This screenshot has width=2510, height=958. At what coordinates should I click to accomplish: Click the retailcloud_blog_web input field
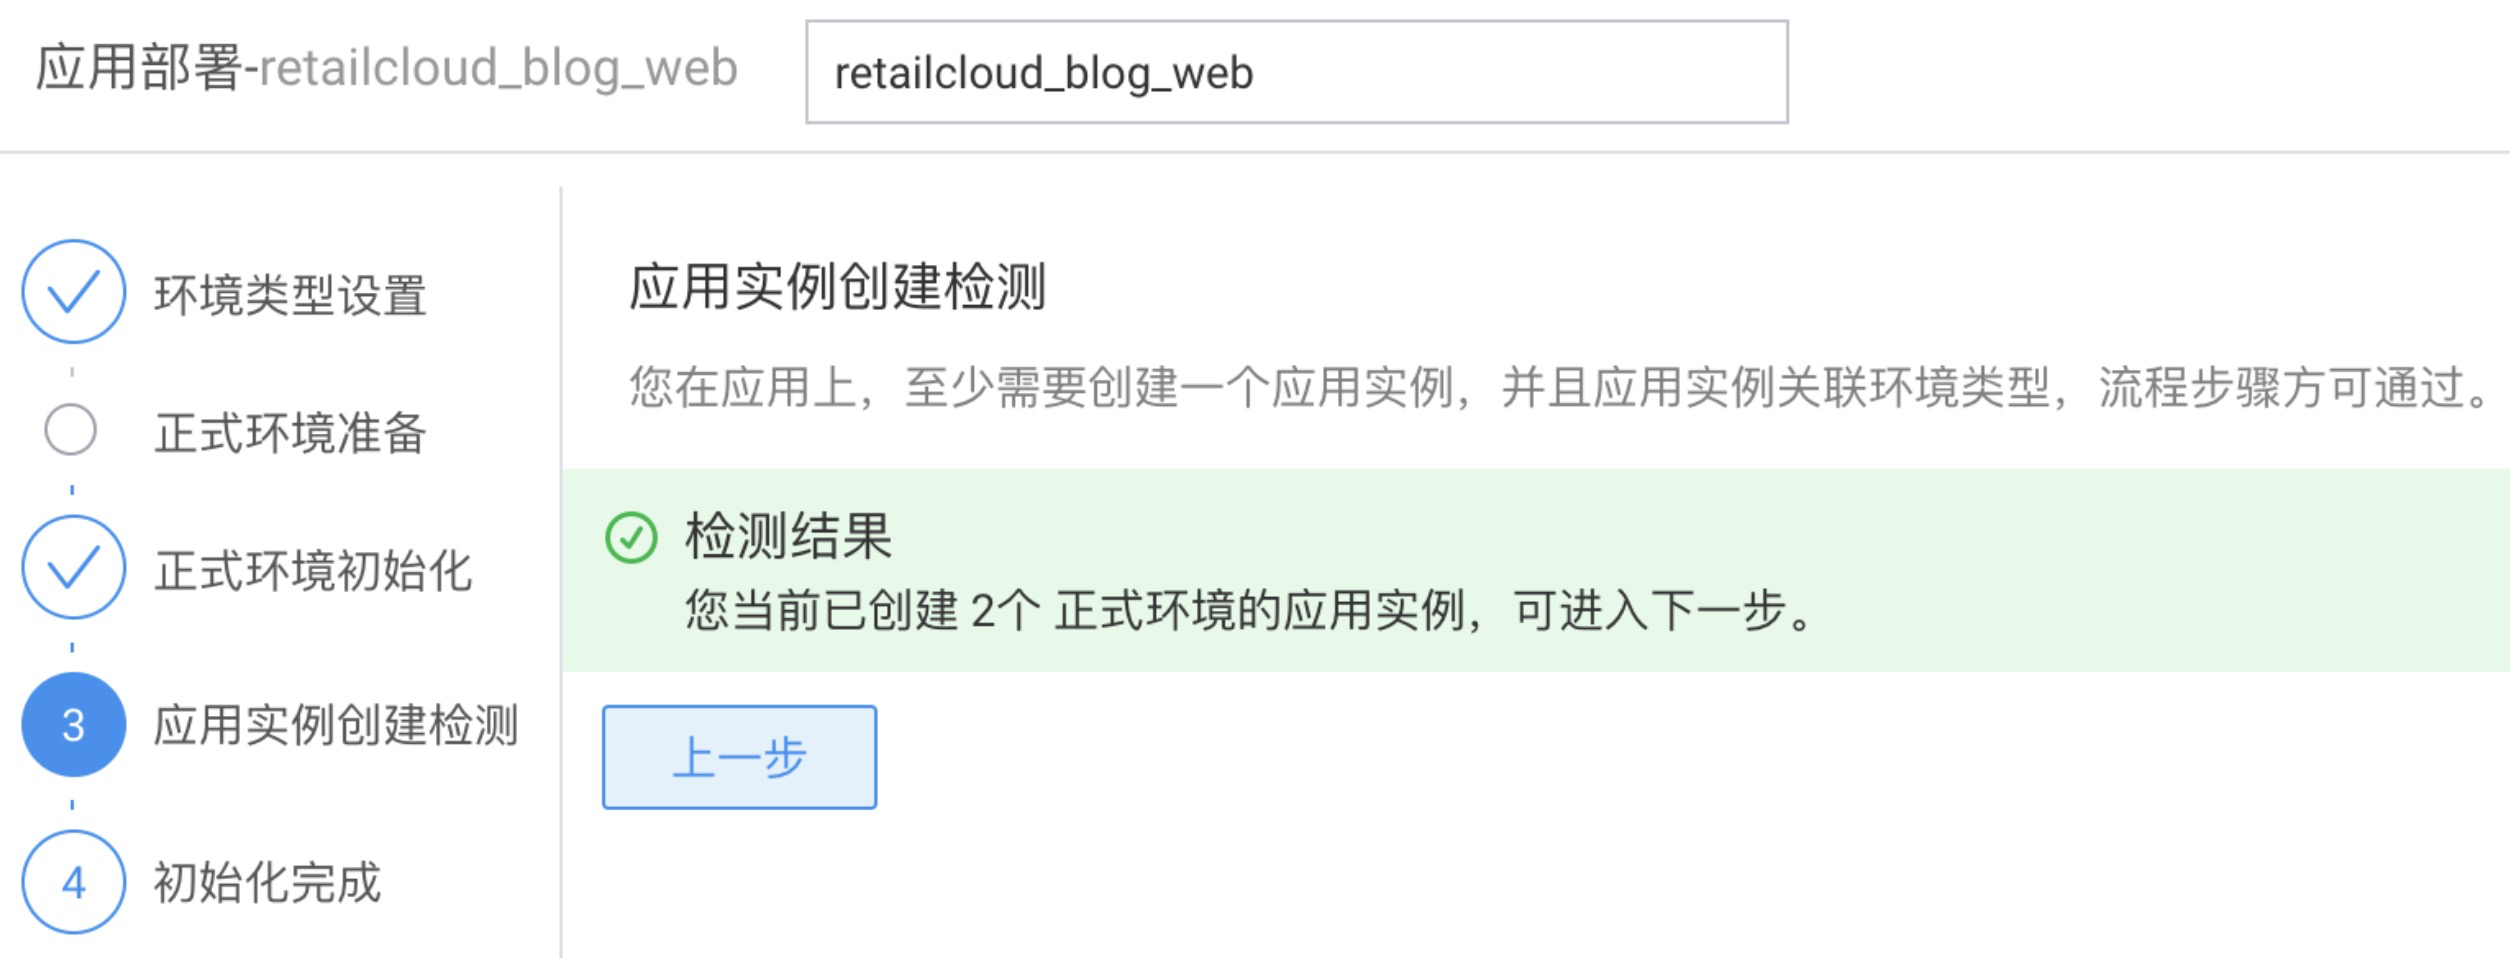pyautogui.click(x=1296, y=72)
